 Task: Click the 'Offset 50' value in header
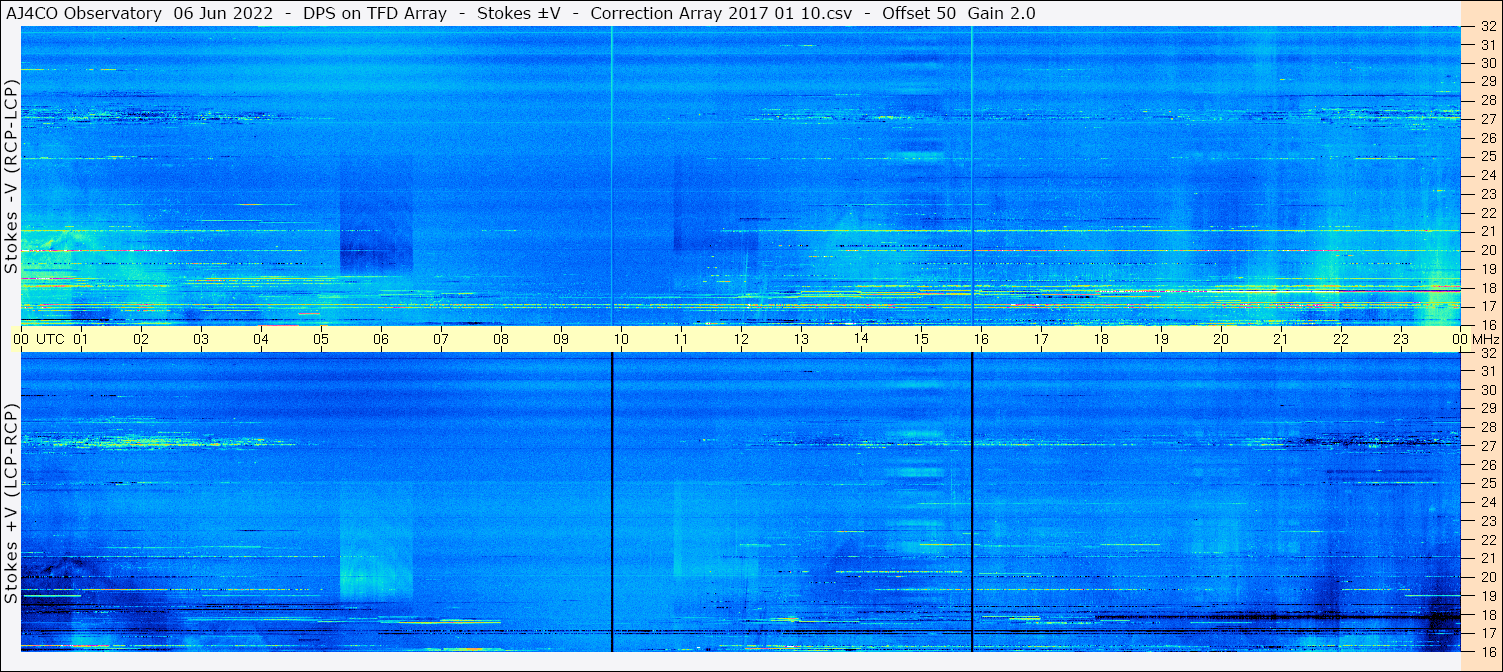tap(919, 13)
